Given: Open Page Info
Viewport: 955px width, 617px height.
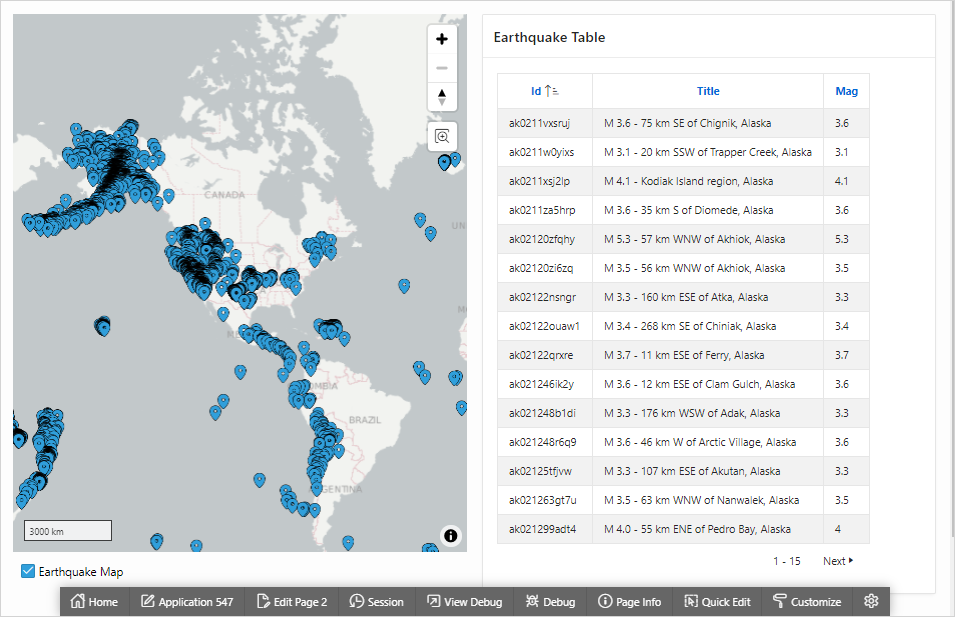Looking at the screenshot, I should 629,601.
